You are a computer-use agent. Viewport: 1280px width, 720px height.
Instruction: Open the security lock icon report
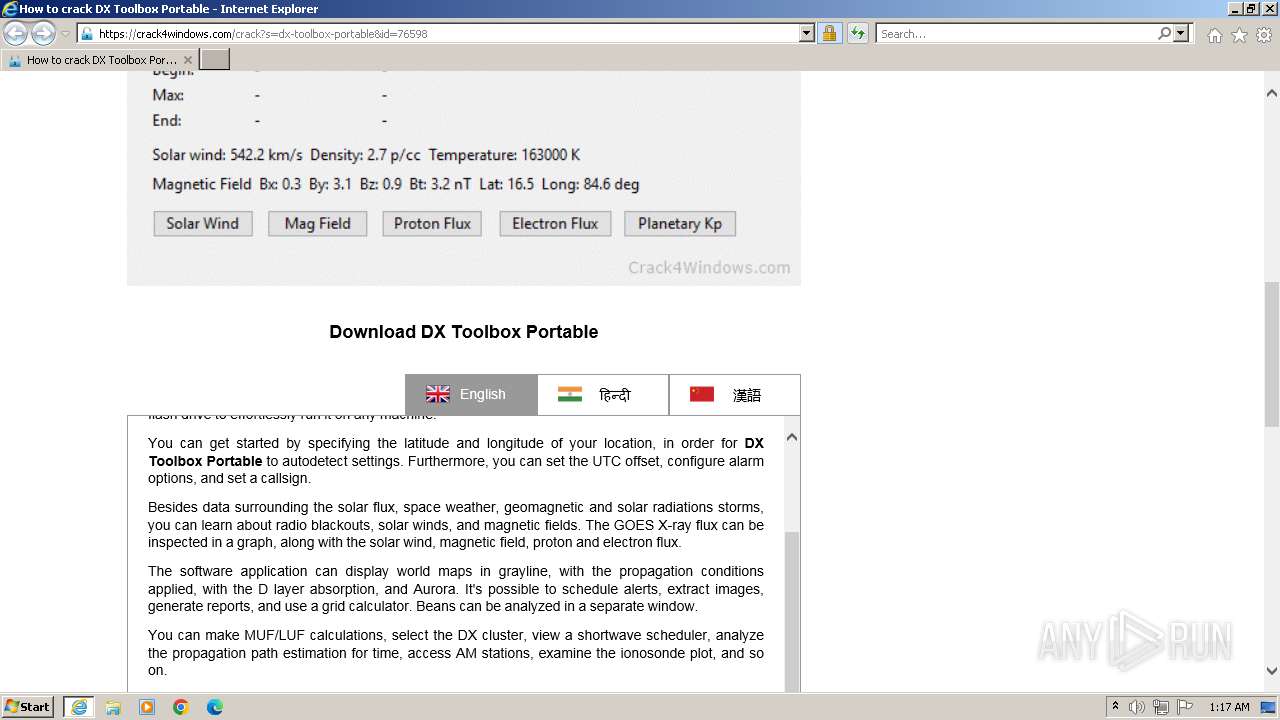click(829, 33)
